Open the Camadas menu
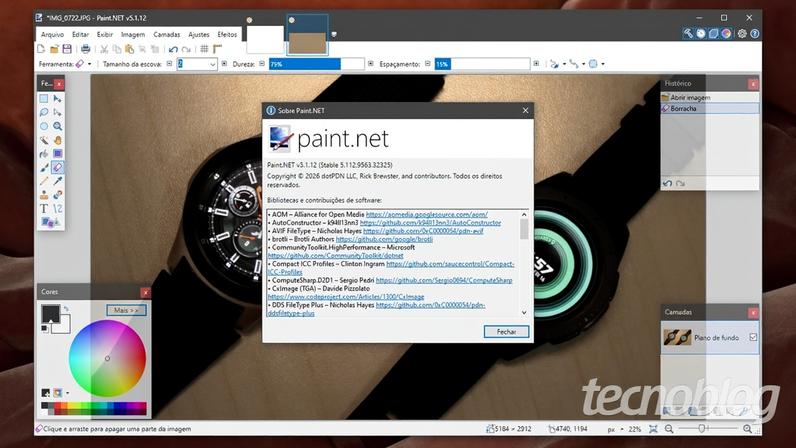Viewport: 796px width, 448px height. tap(167, 35)
